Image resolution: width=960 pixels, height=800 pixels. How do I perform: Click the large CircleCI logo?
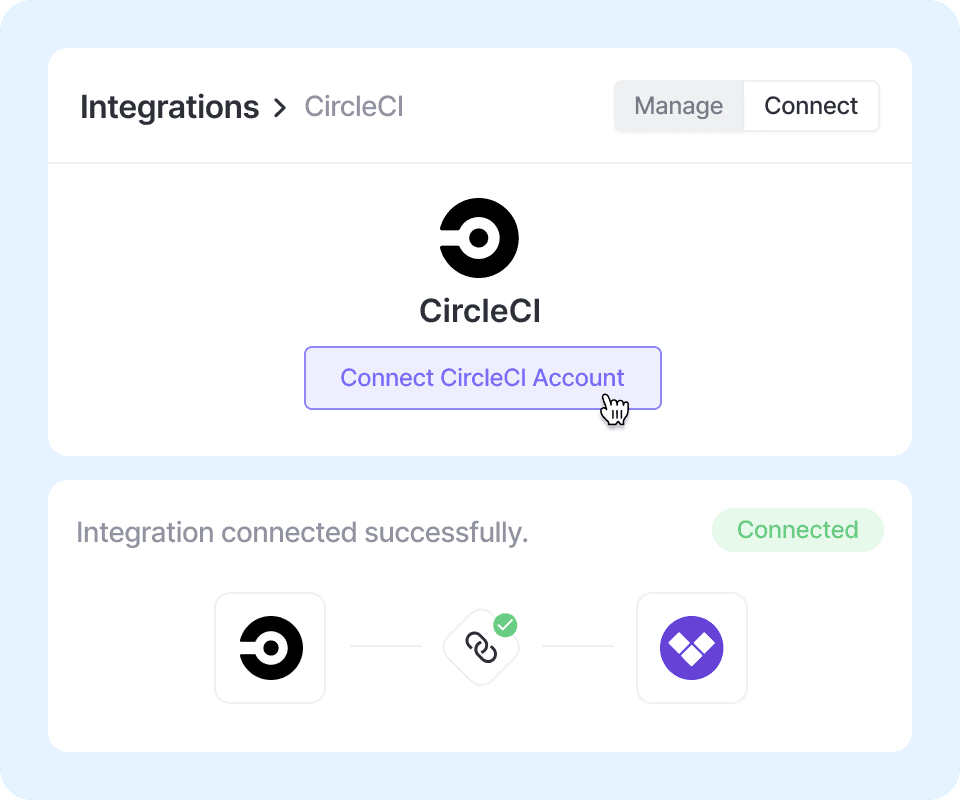pos(479,238)
